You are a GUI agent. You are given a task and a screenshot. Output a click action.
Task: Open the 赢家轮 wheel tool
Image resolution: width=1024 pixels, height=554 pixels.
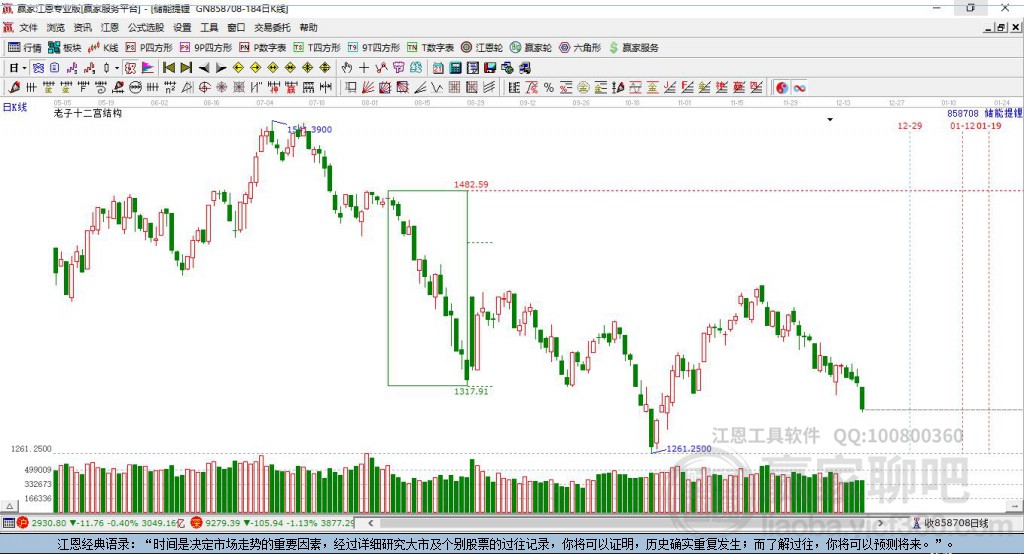point(531,48)
